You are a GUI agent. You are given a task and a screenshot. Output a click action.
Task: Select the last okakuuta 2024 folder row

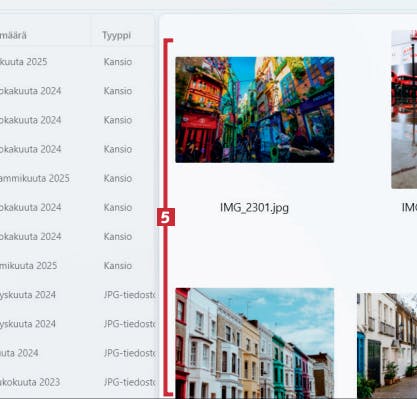click(77, 236)
